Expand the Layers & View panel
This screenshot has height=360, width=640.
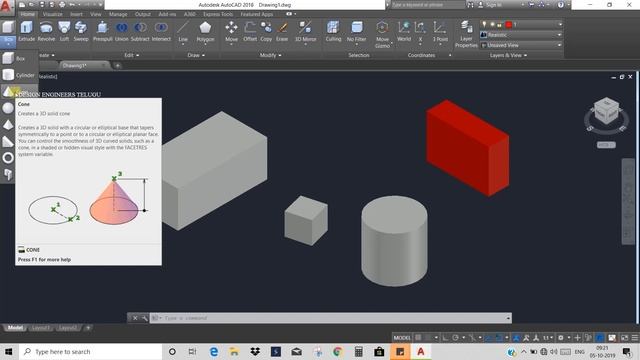click(509, 55)
